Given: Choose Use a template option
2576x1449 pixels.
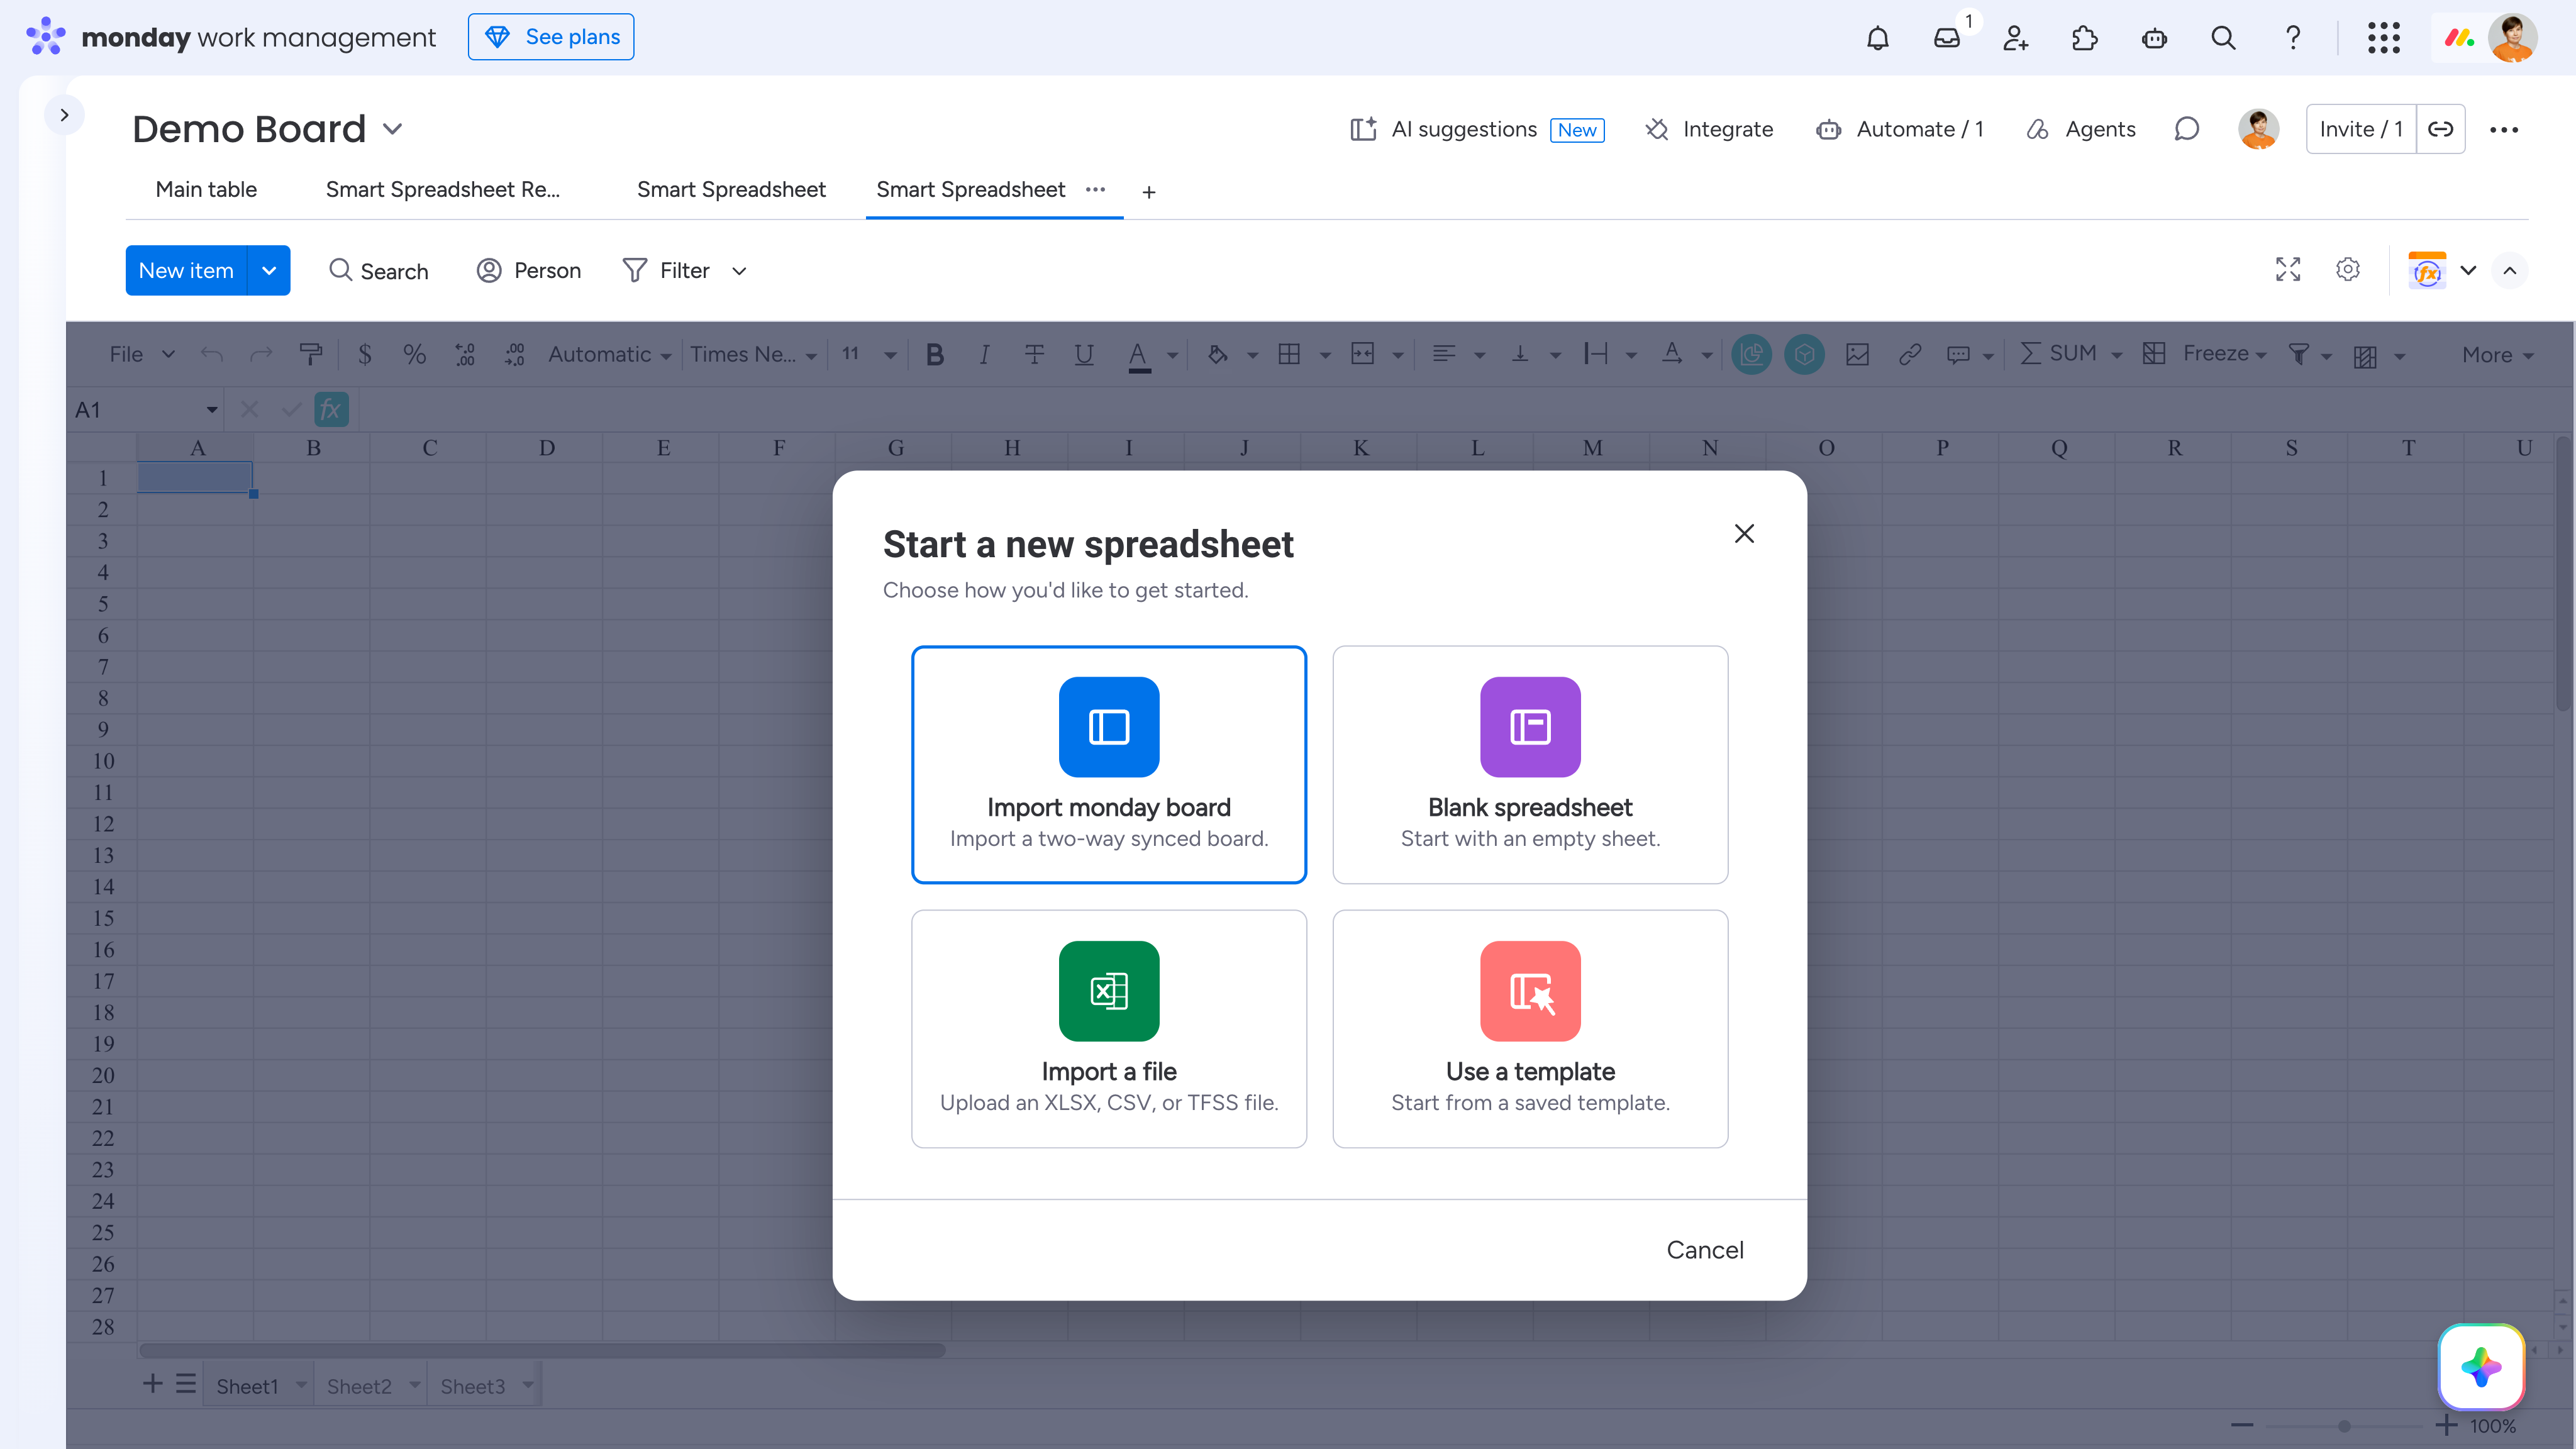Looking at the screenshot, I should click(x=1530, y=1029).
